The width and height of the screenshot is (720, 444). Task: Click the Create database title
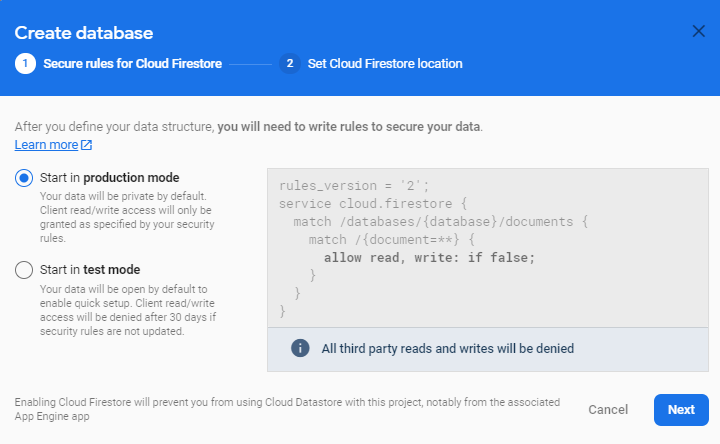84,33
